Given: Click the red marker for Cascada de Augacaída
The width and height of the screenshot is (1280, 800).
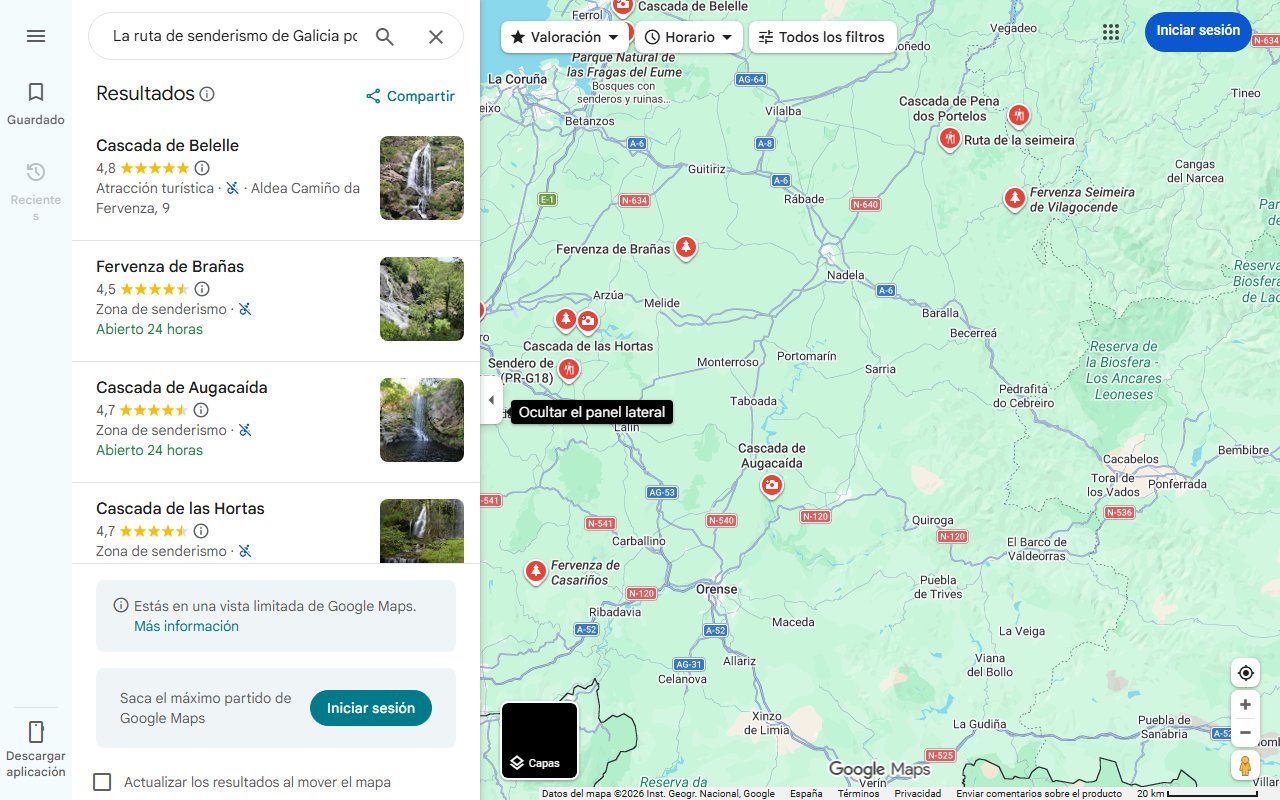Looking at the screenshot, I should click(771, 484).
